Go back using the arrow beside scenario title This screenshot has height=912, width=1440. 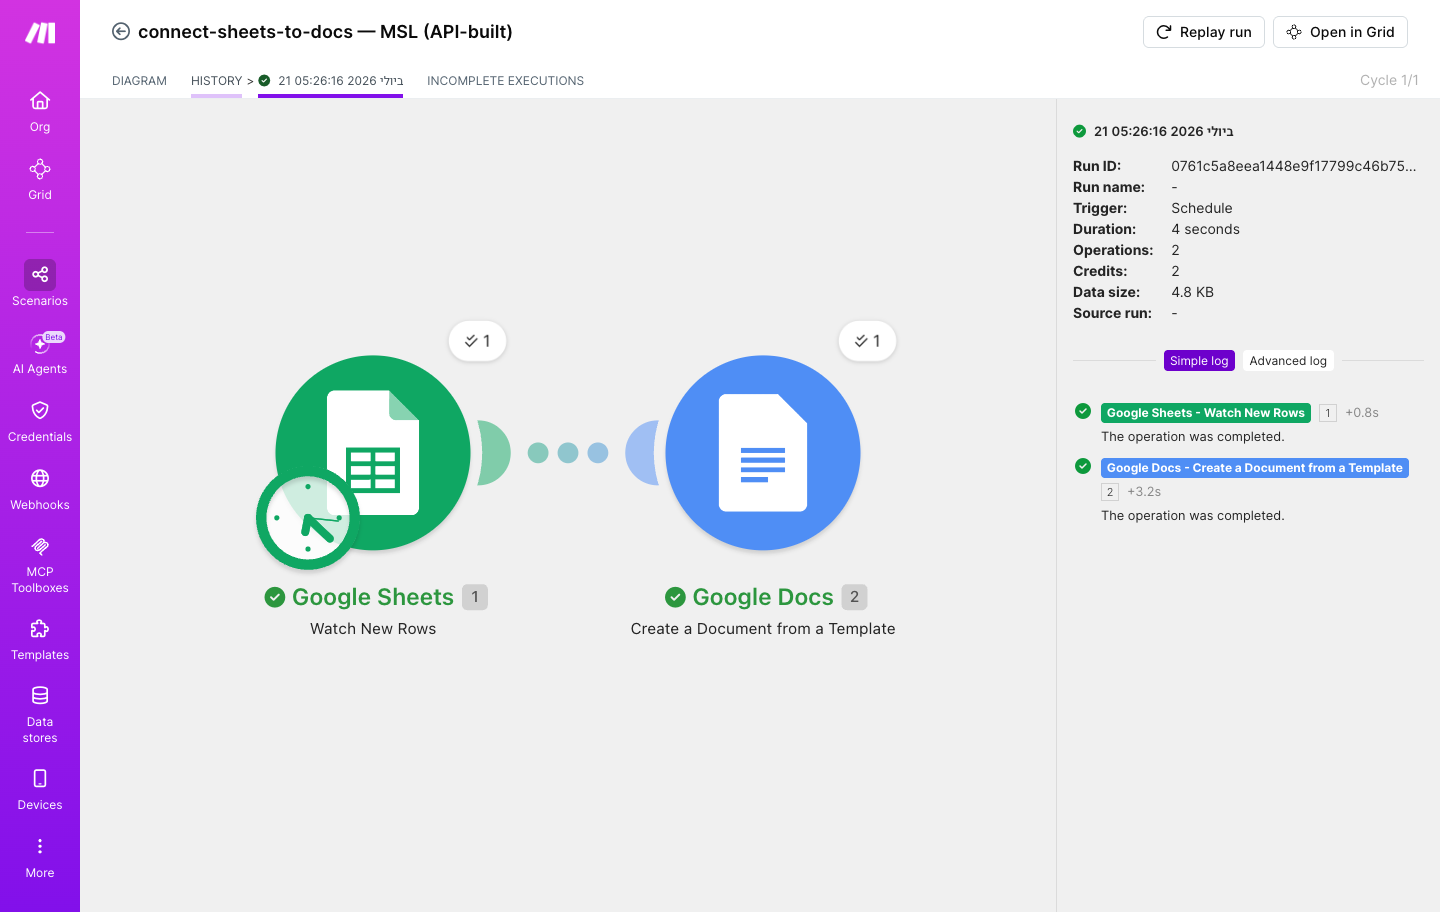point(121,31)
